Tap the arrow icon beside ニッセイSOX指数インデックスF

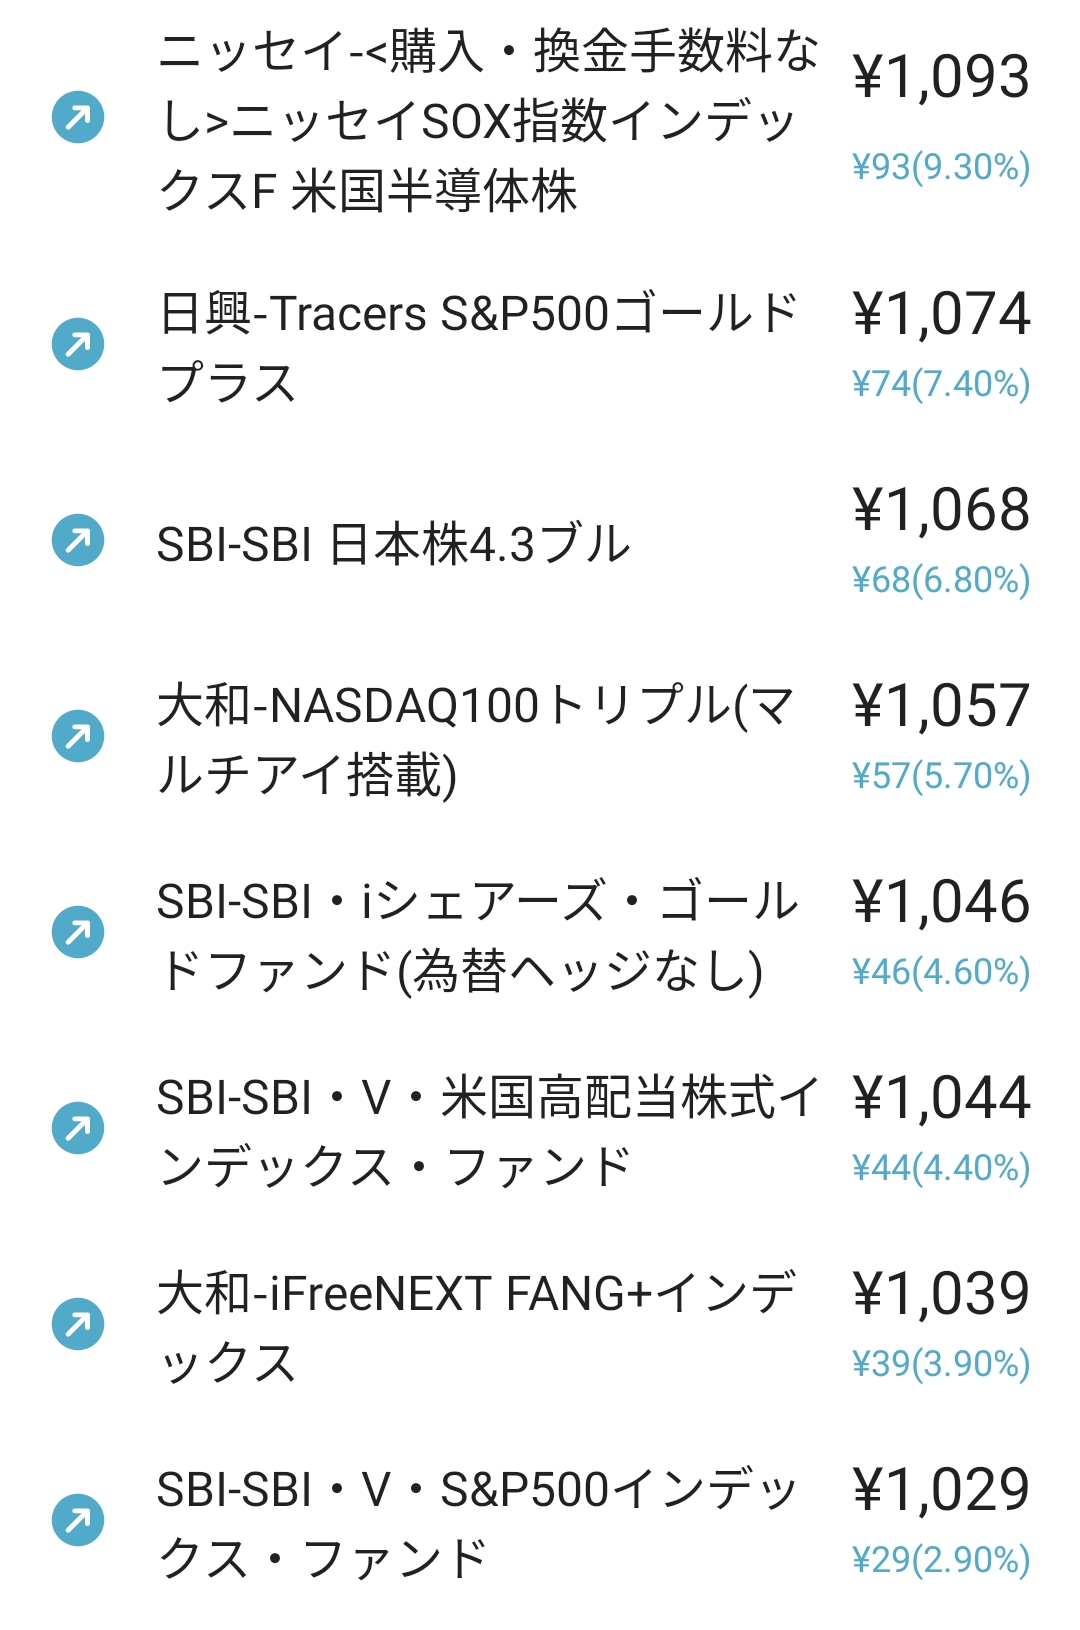coord(78,117)
